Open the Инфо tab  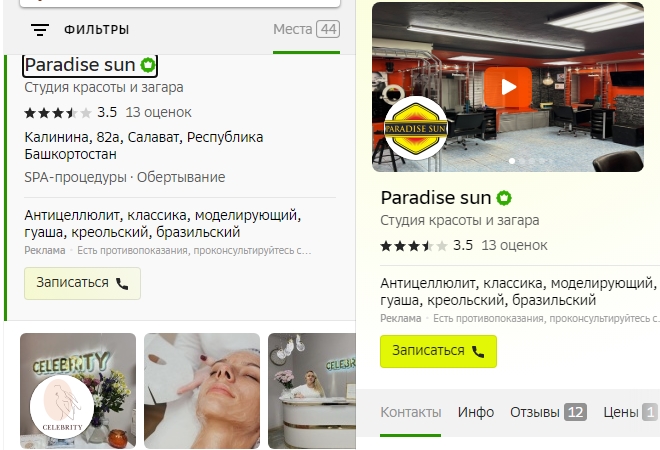pos(476,412)
